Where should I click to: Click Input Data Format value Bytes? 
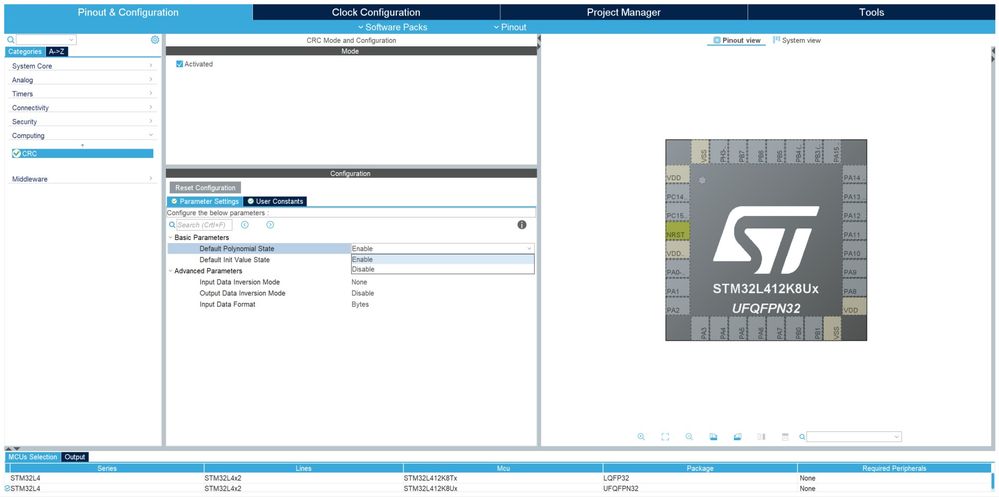(360, 305)
